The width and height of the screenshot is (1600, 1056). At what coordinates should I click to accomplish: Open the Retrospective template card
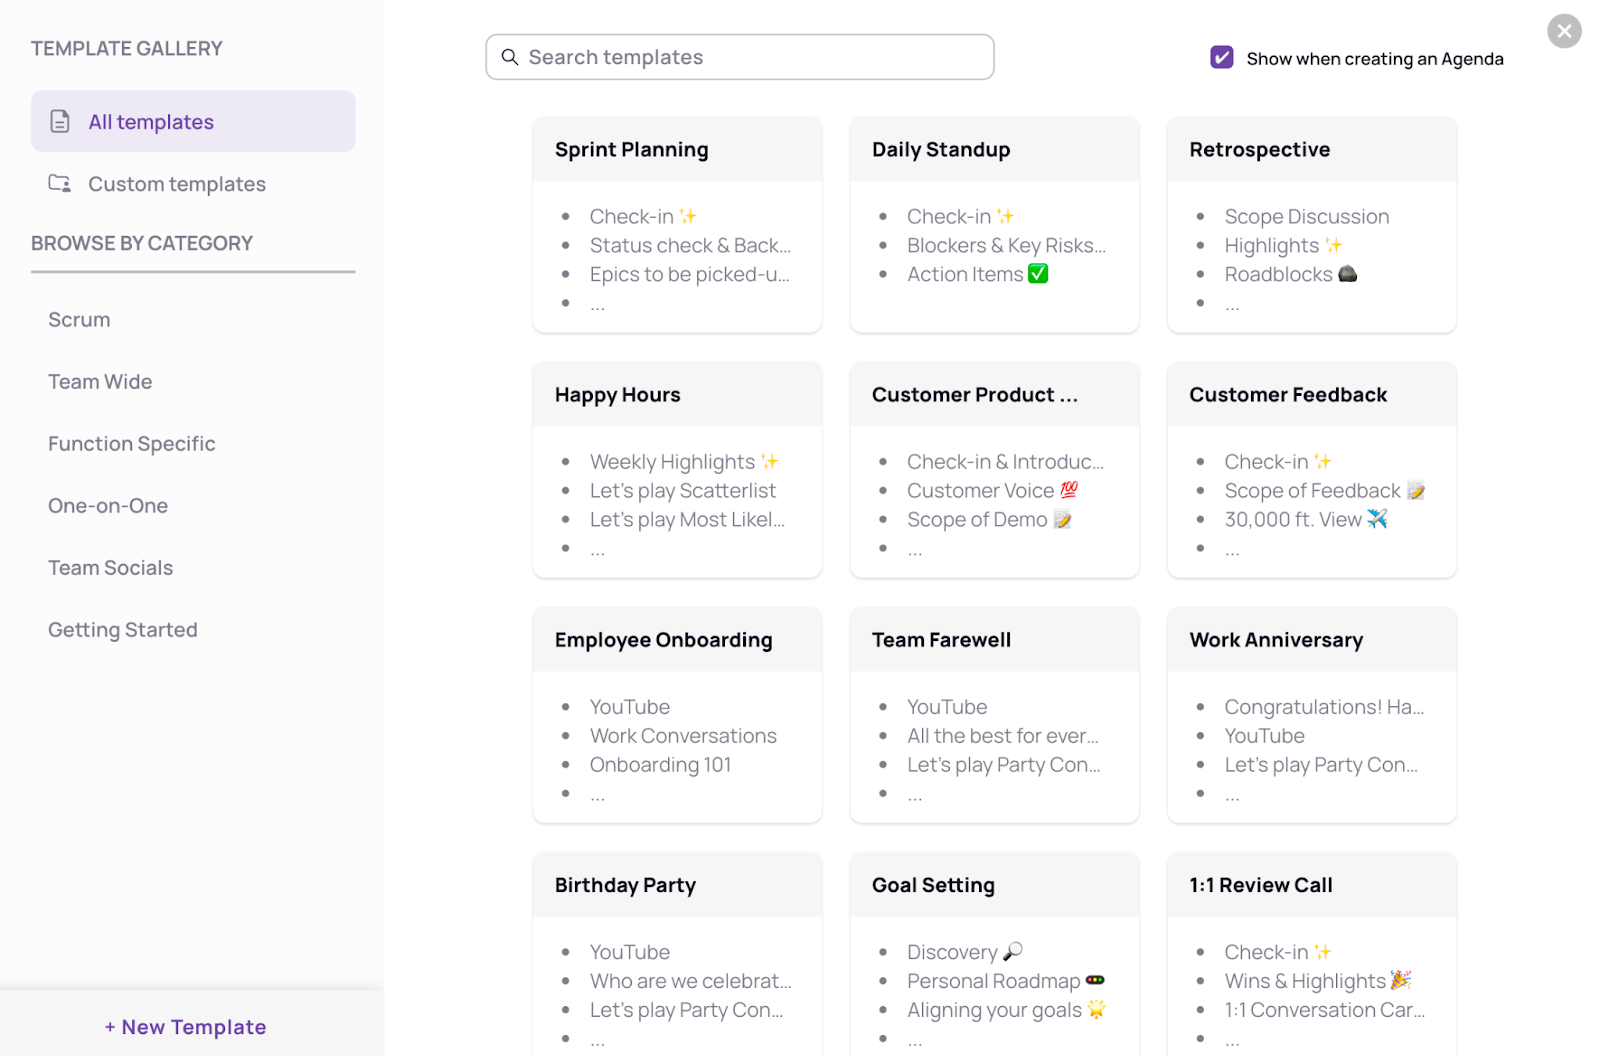pyautogui.click(x=1311, y=225)
